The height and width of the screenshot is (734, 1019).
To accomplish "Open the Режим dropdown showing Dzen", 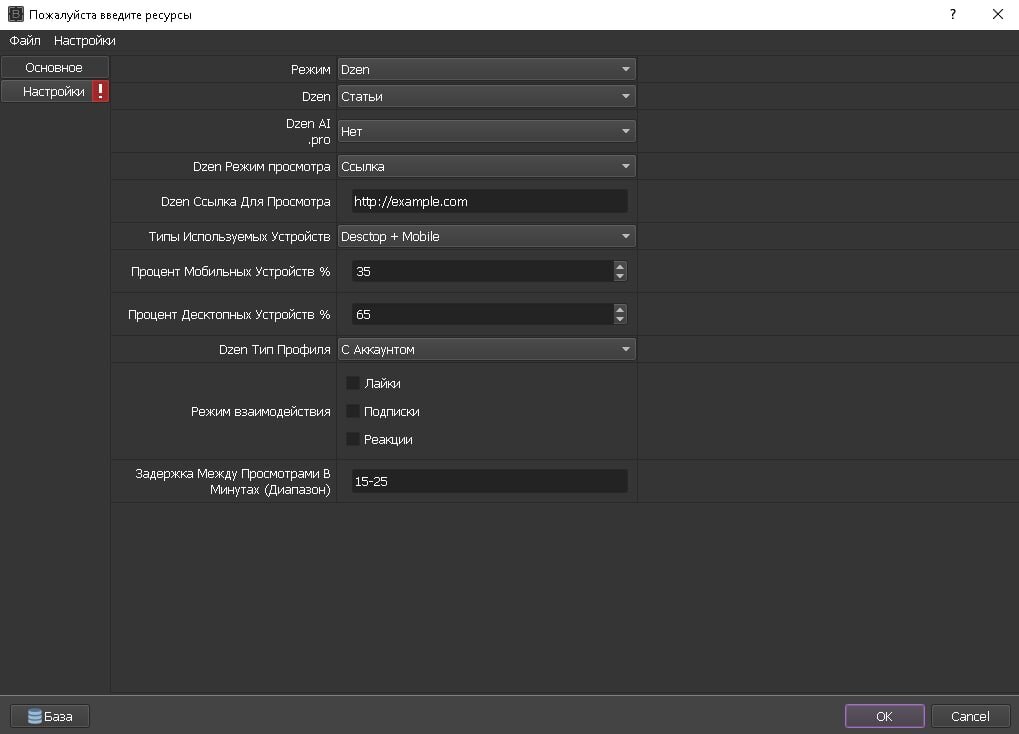I will pos(487,69).
